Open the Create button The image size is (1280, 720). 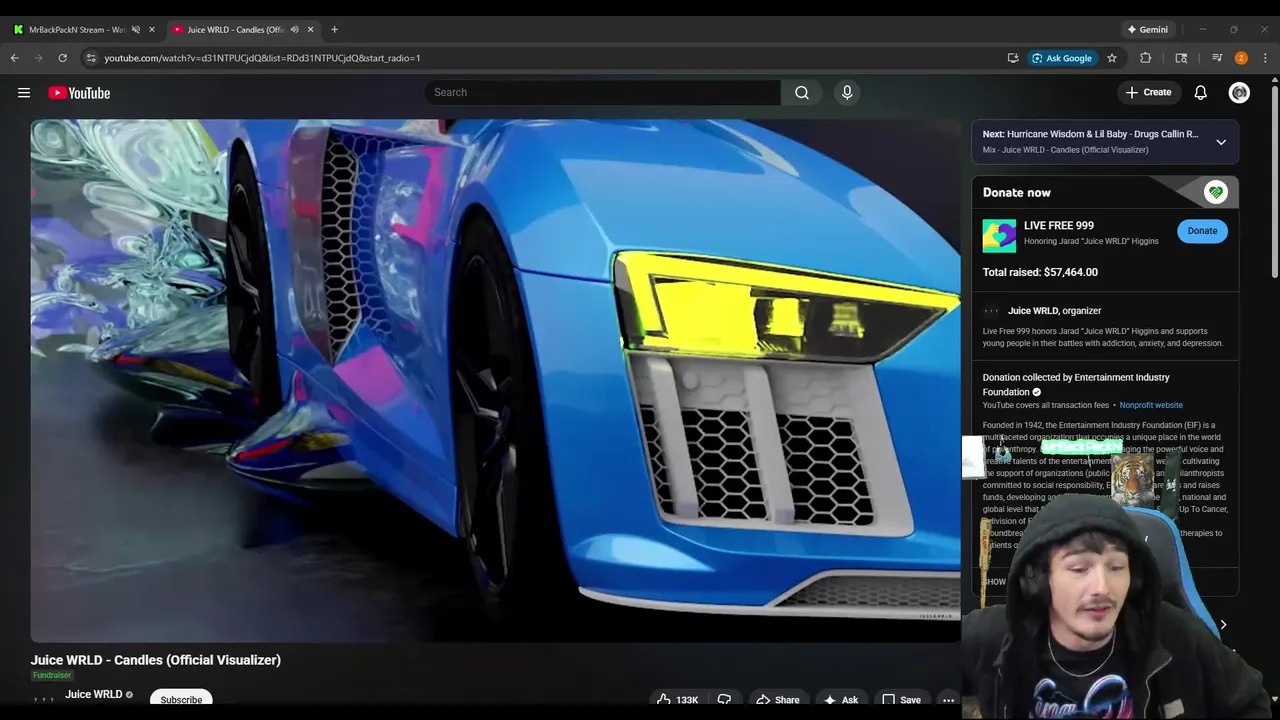pos(1148,93)
